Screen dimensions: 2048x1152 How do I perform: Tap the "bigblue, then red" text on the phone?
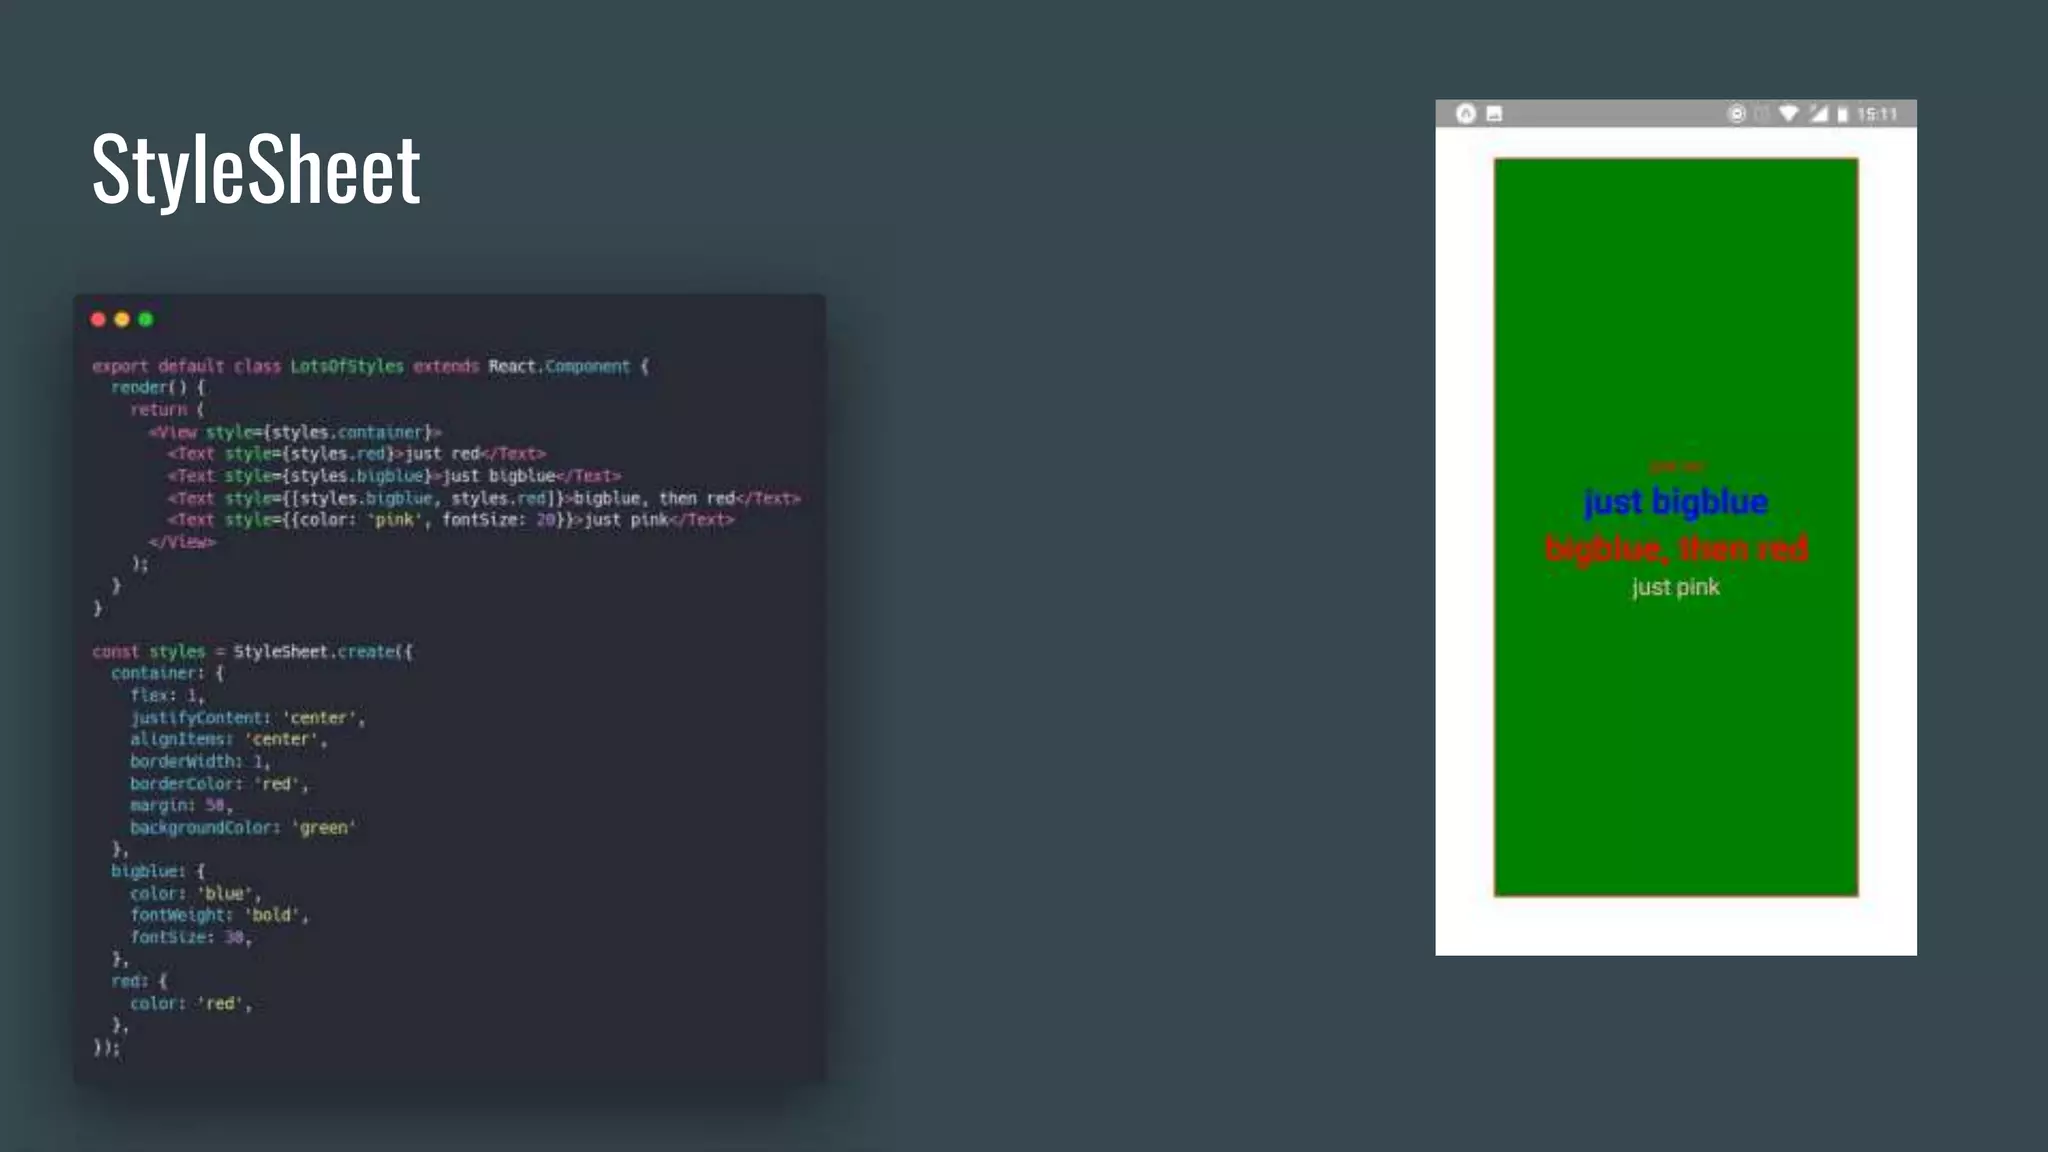coord(1676,549)
